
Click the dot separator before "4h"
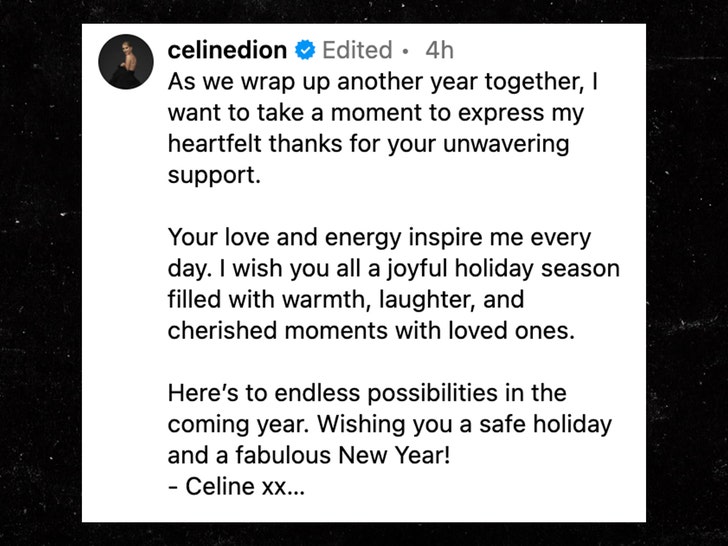[405, 51]
